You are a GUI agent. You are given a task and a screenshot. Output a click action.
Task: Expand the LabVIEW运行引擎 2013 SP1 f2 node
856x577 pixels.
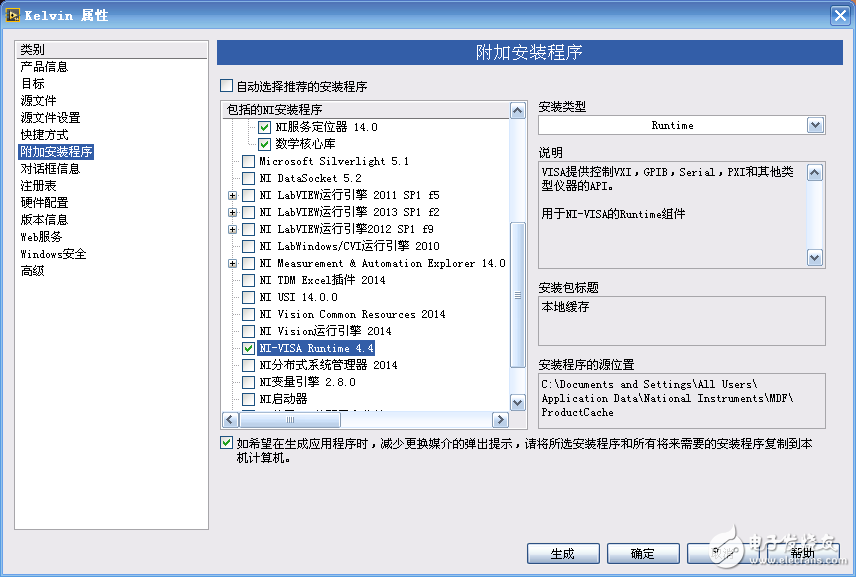pyautogui.click(x=233, y=212)
